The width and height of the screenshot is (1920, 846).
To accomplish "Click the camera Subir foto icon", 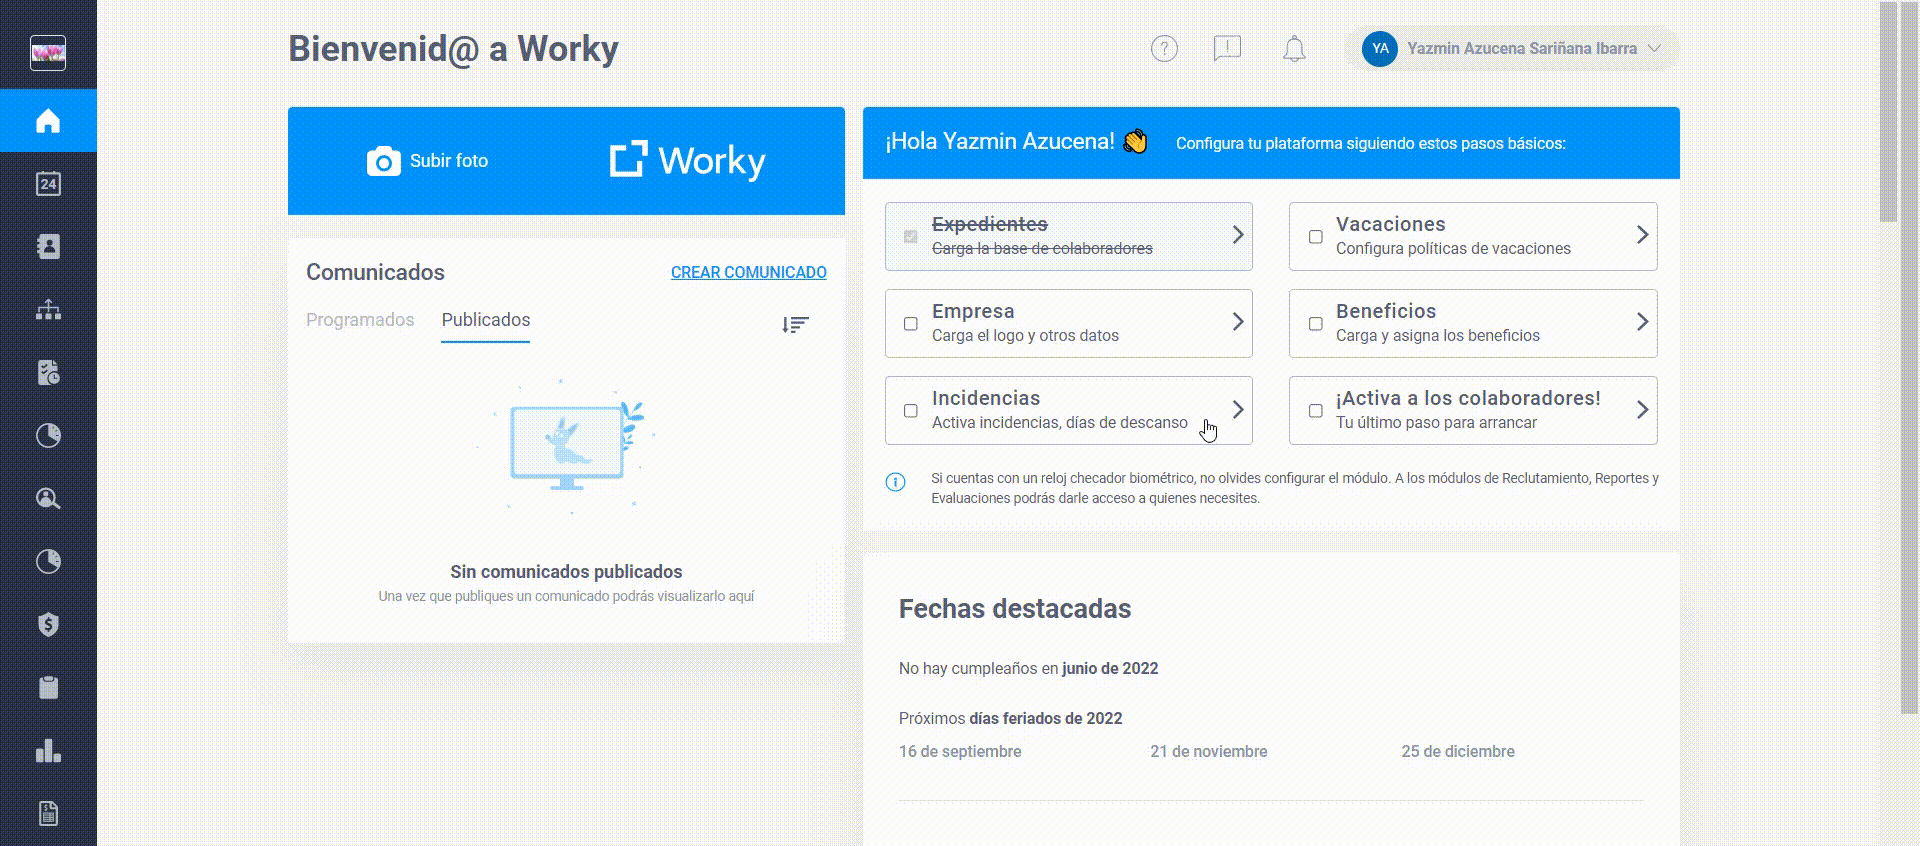I will 383,161.
